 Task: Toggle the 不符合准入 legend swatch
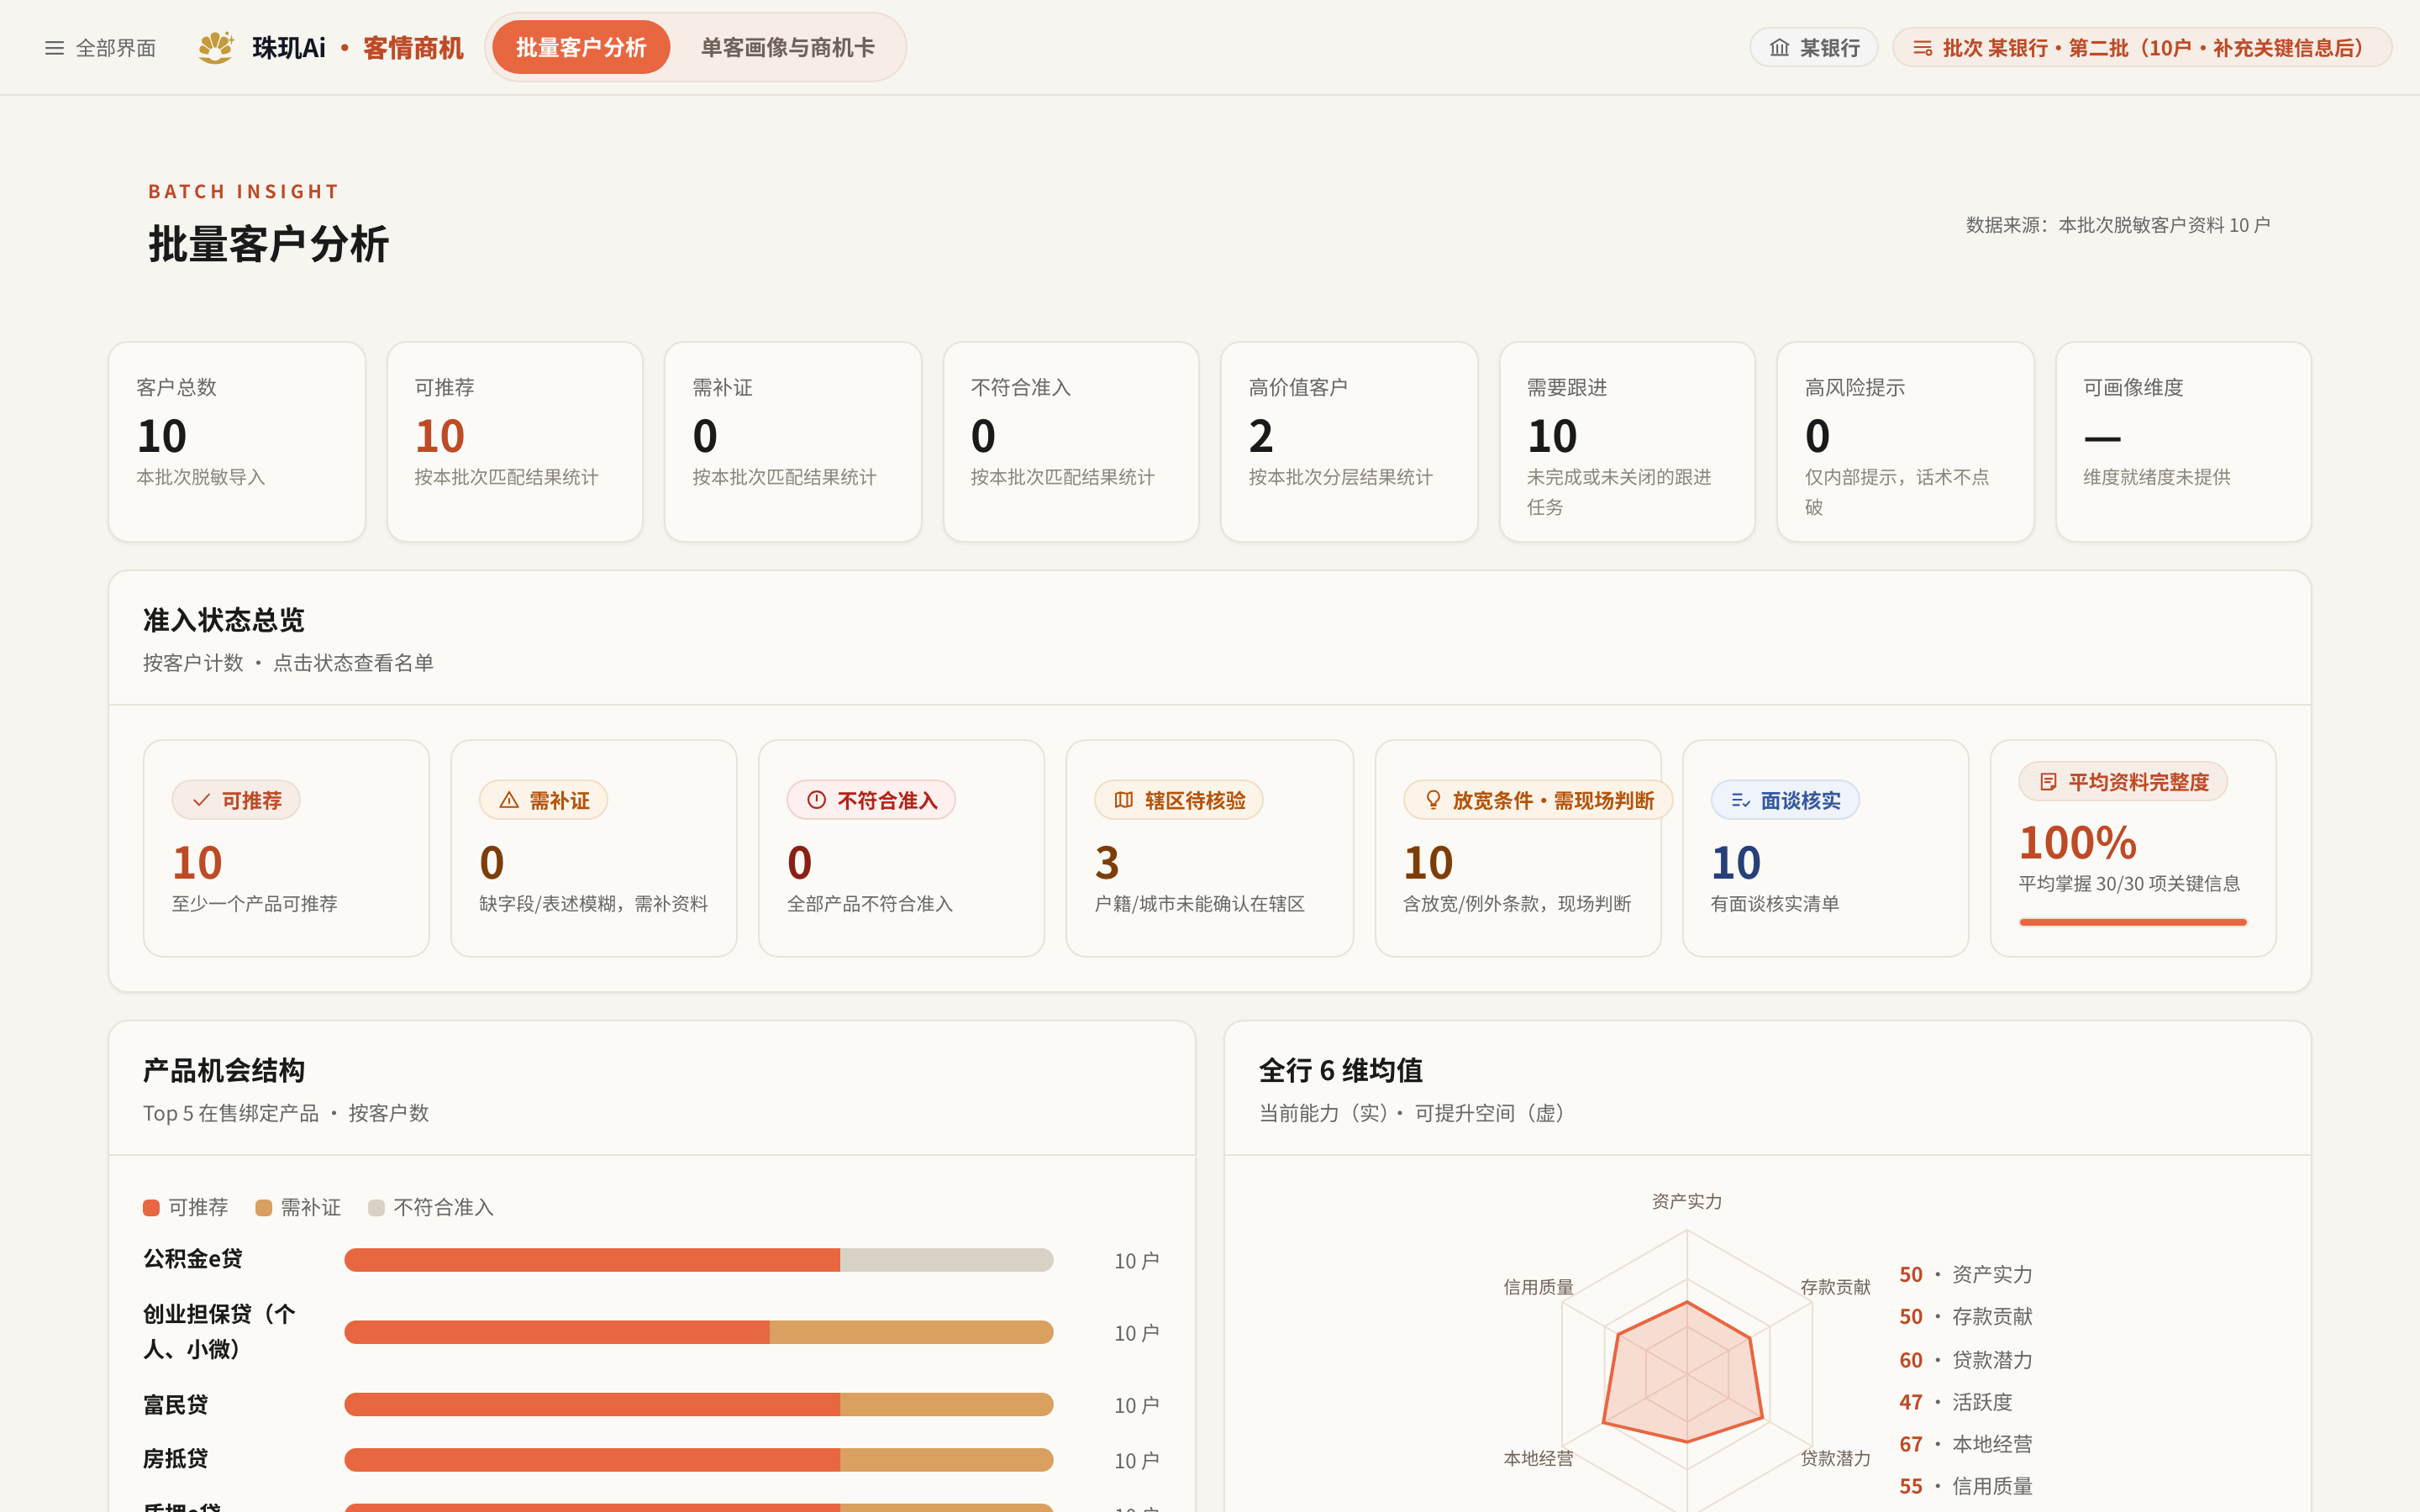click(376, 1208)
